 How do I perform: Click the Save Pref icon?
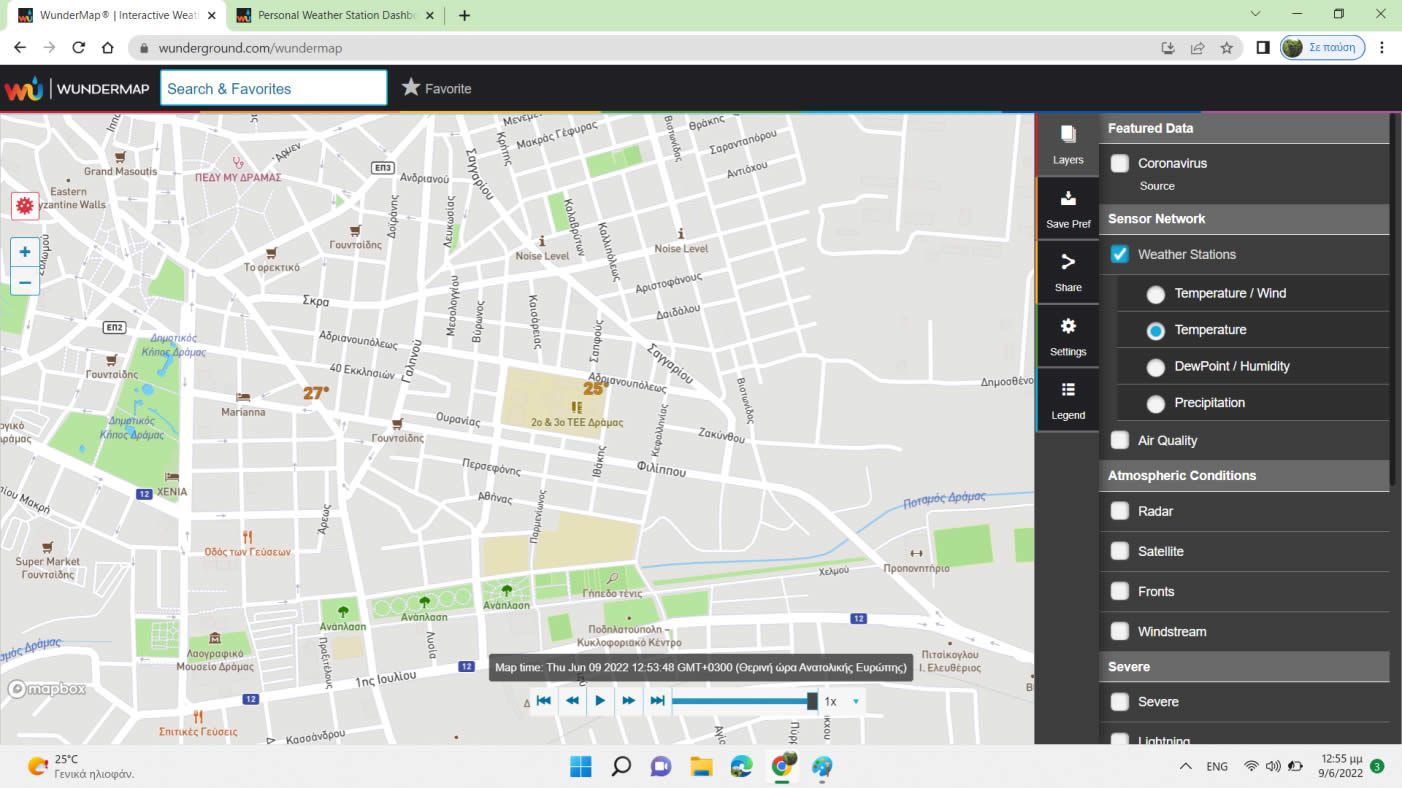1067,208
